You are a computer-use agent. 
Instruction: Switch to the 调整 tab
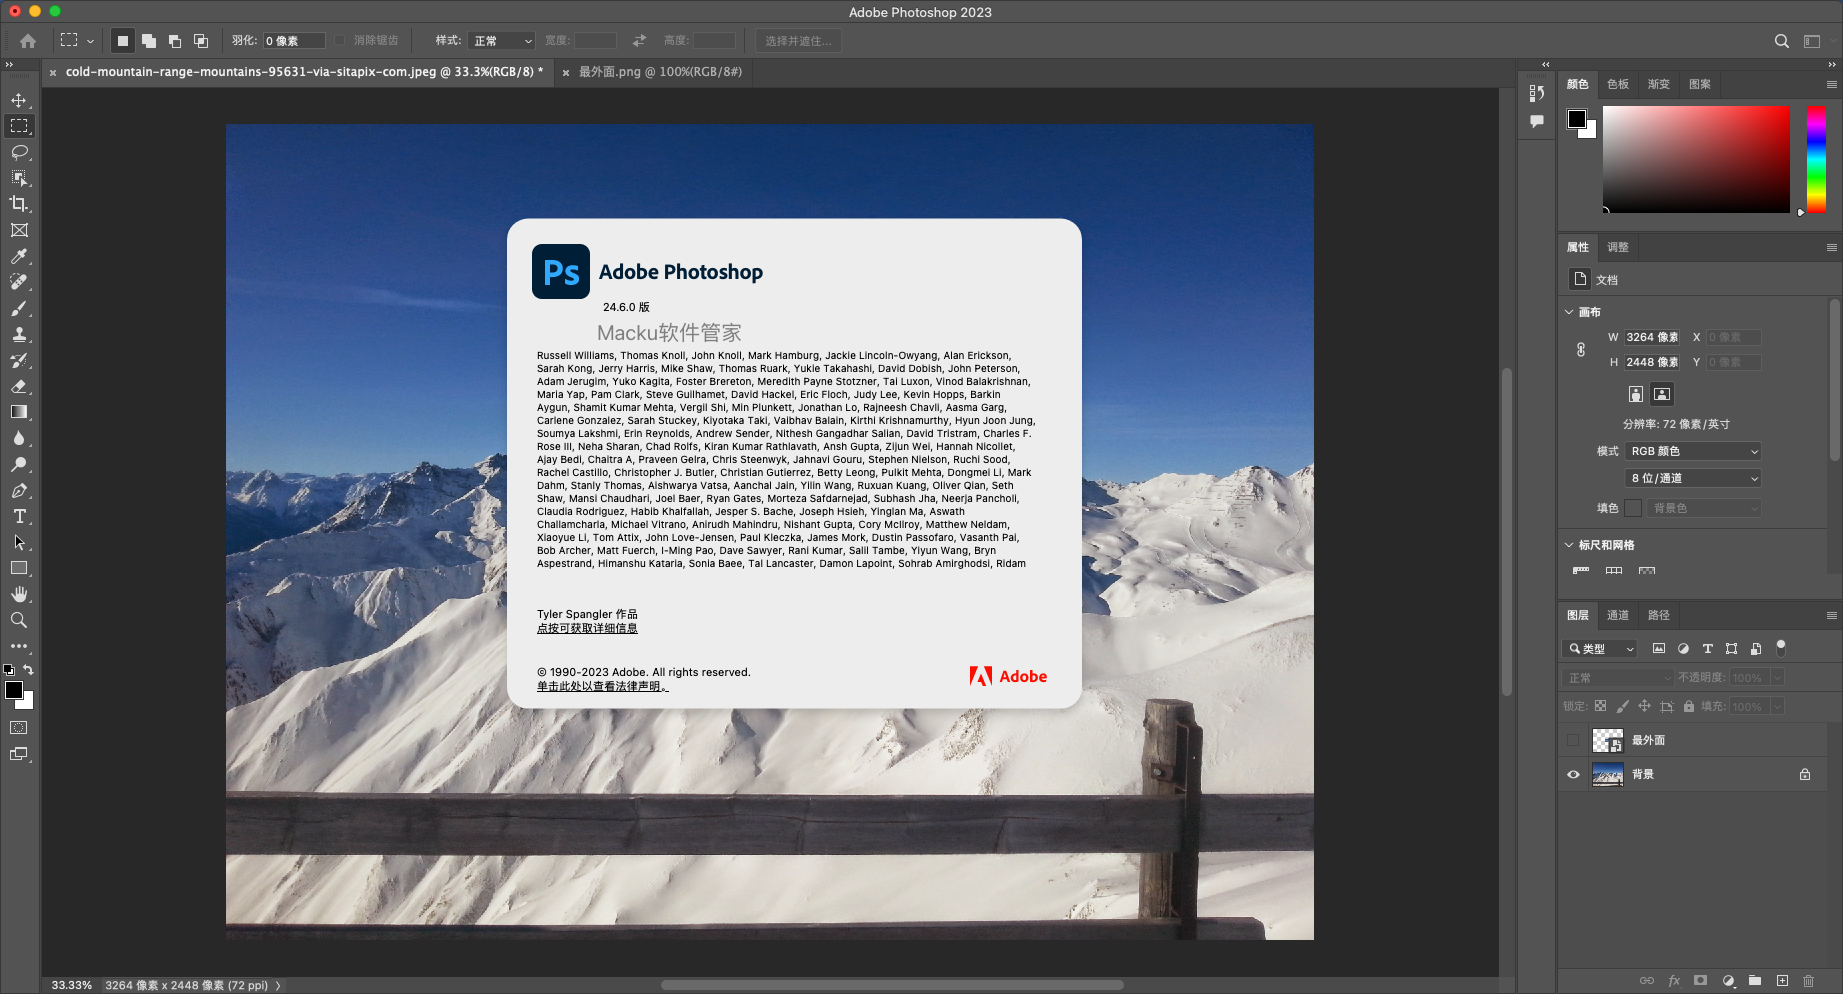[x=1618, y=247]
